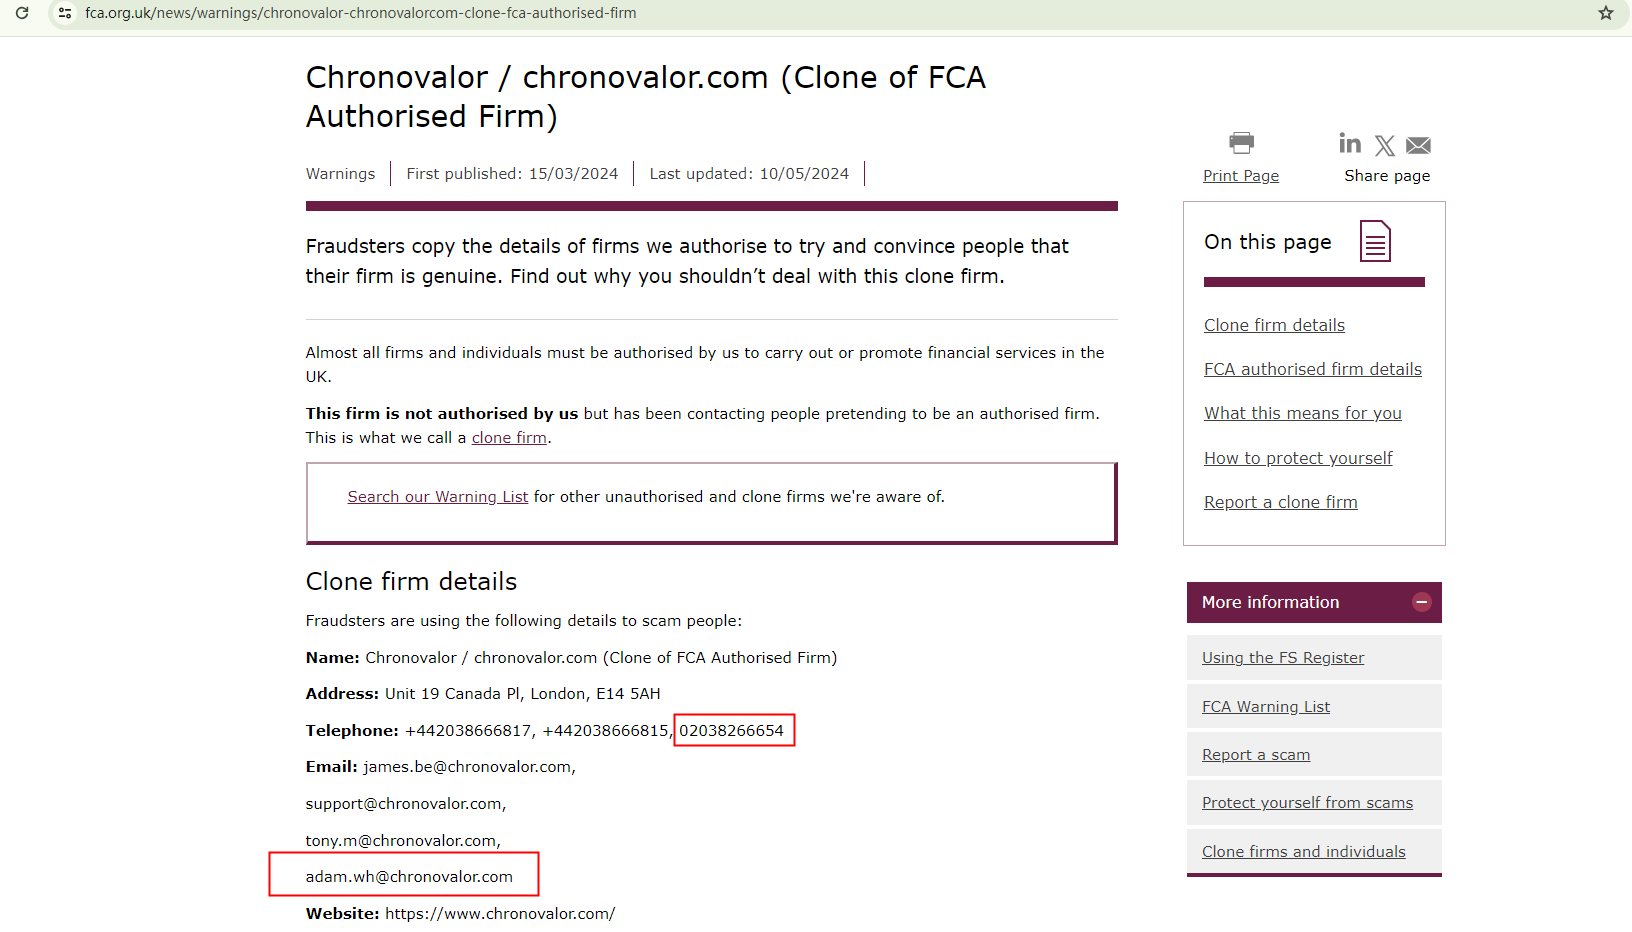
Task: Open What this means for you link
Action: 1302,413
